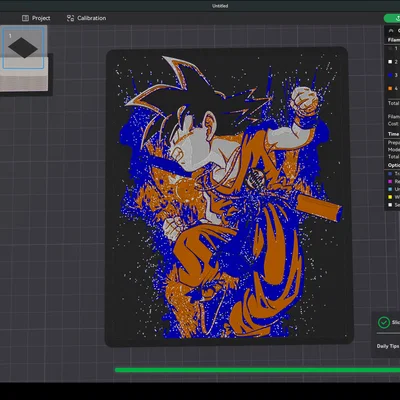The height and width of the screenshot is (400, 400).
Task: Select filament 4 orange swatch
Action: click(x=390, y=89)
